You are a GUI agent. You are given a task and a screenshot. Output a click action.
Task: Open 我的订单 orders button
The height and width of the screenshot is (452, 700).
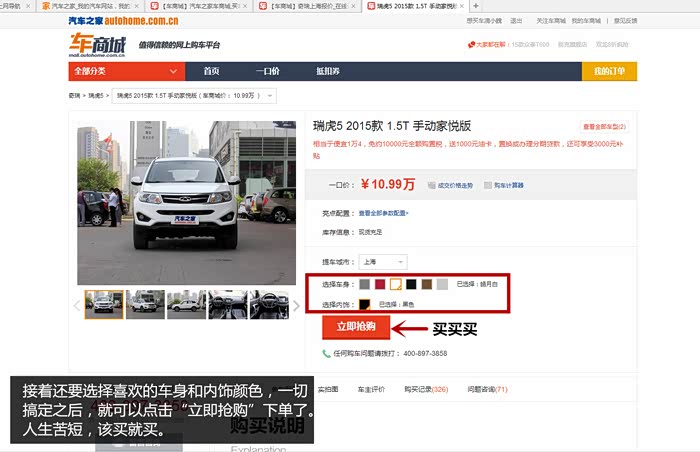(608, 71)
